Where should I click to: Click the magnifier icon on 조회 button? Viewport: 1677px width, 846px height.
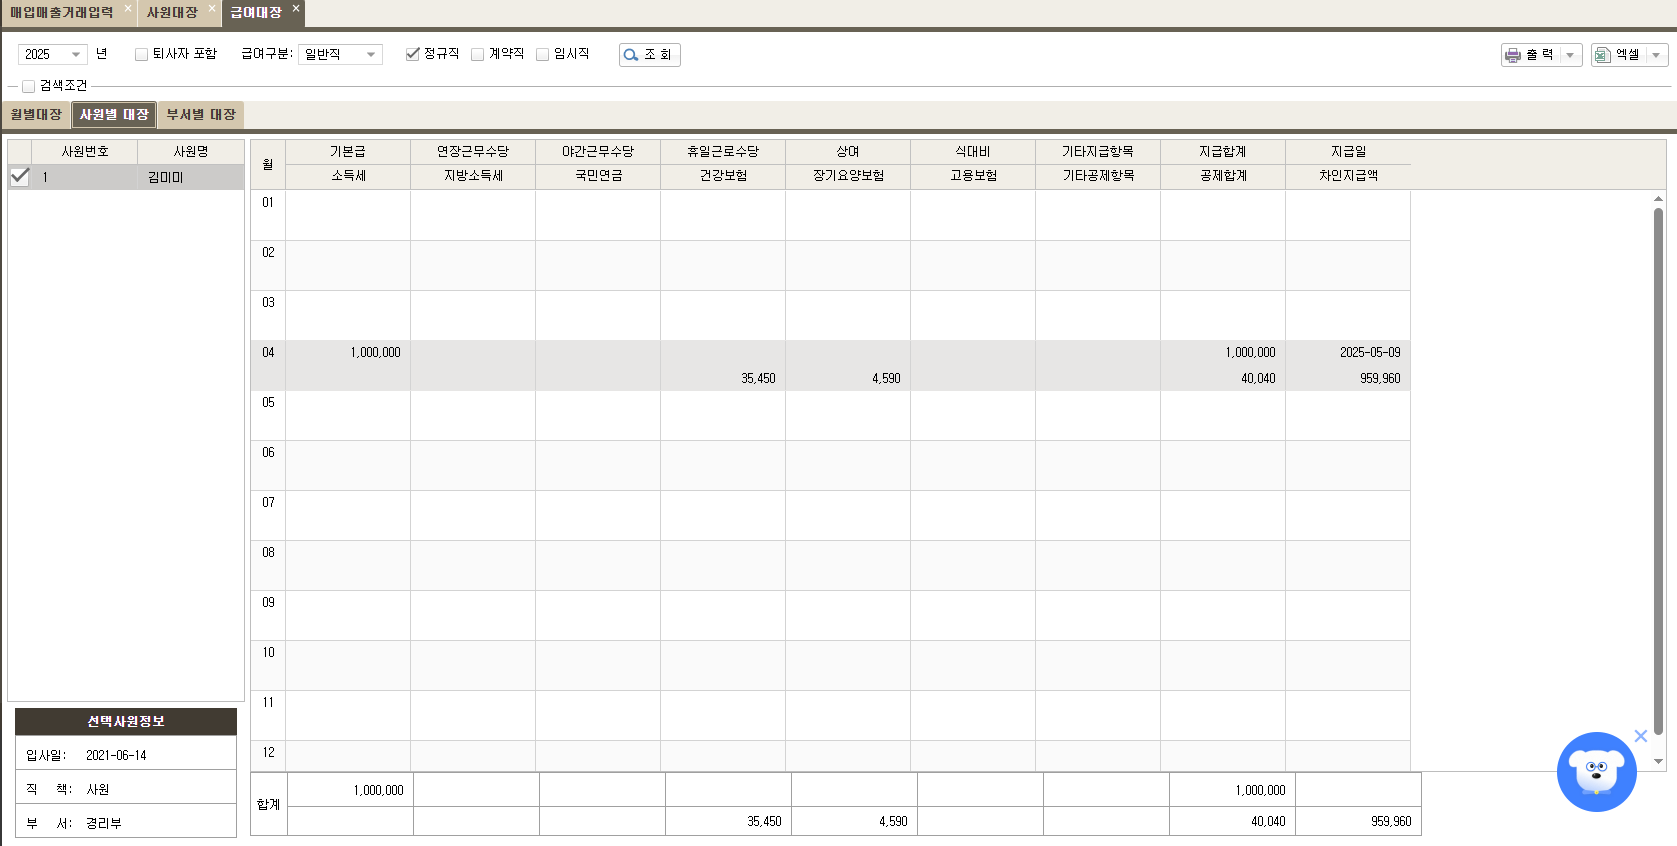(631, 55)
